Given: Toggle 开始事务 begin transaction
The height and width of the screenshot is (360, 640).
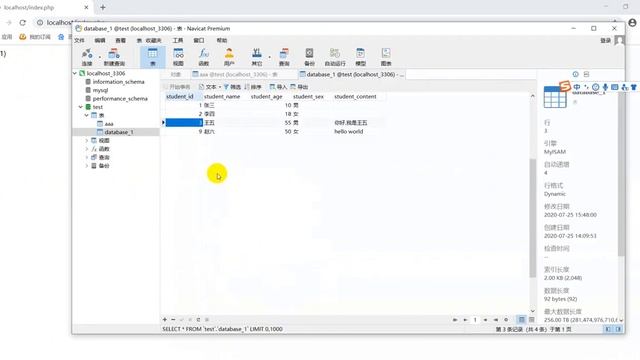Looking at the screenshot, I should tap(177, 87).
